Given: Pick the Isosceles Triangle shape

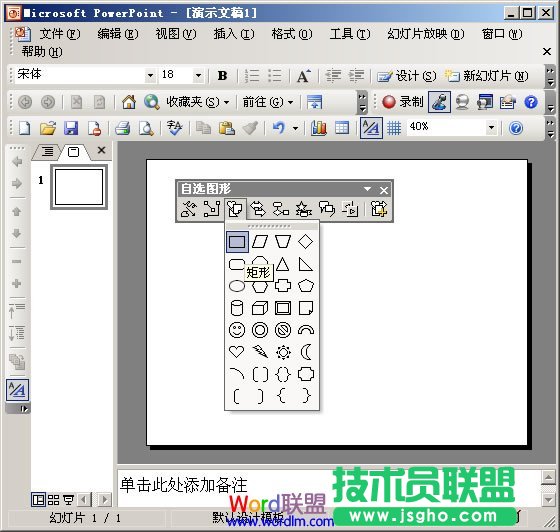Looking at the screenshot, I should tap(283, 264).
